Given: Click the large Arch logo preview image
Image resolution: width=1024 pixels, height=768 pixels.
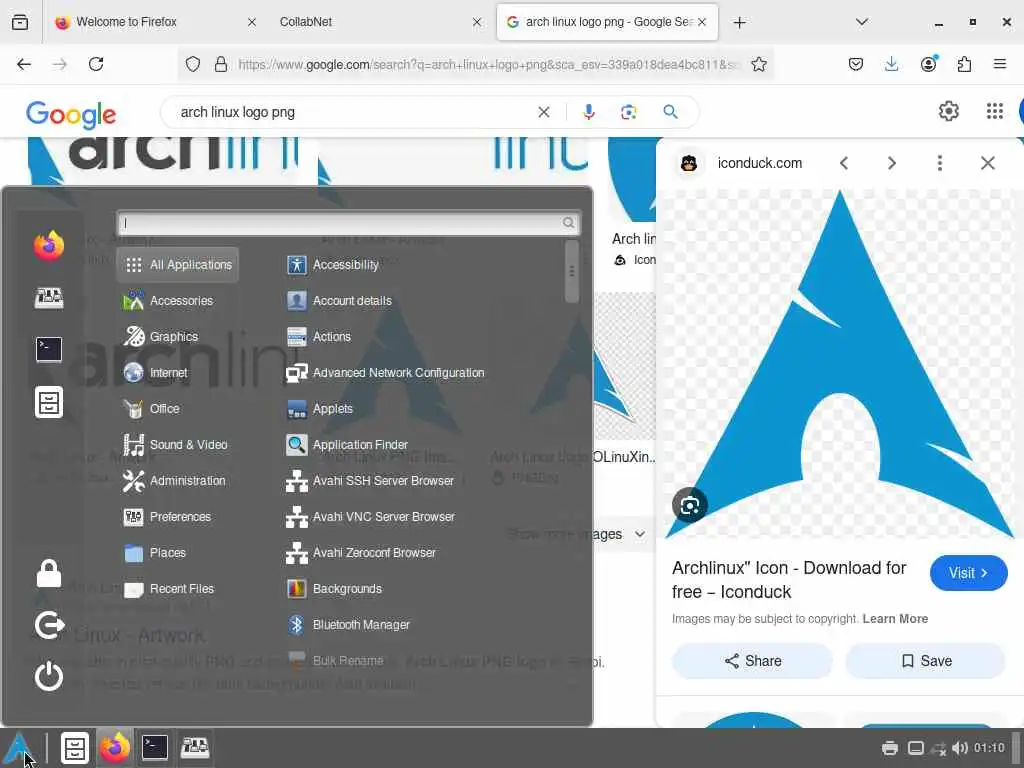Looking at the screenshot, I should pyautogui.click(x=839, y=364).
